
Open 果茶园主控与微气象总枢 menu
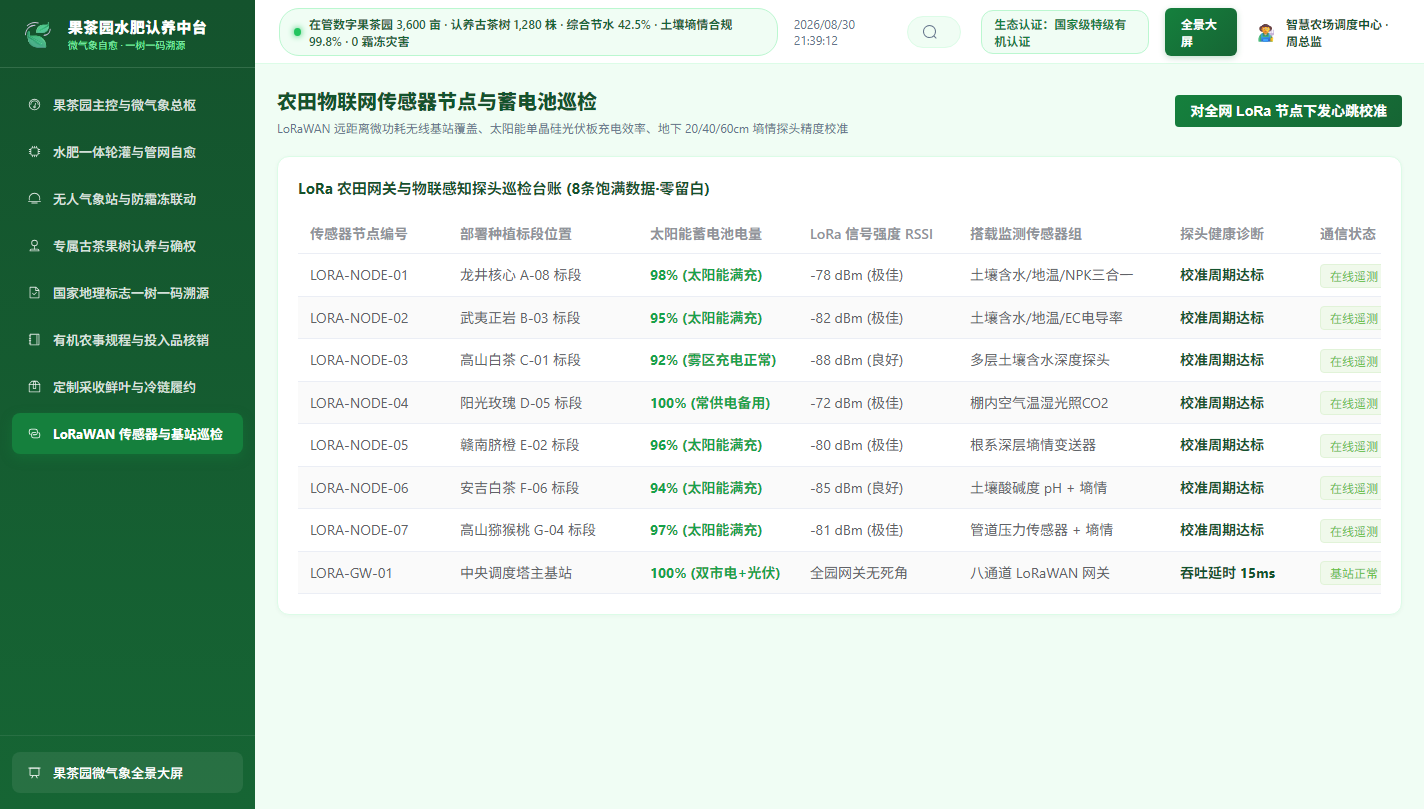tap(127, 105)
